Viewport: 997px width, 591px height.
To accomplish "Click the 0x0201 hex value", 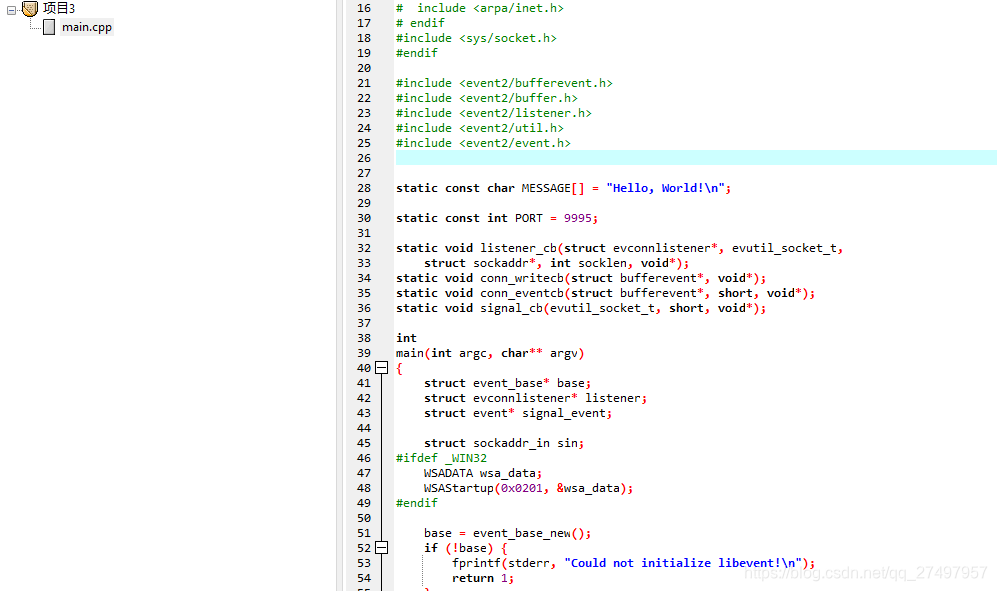I will (x=521, y=488).
